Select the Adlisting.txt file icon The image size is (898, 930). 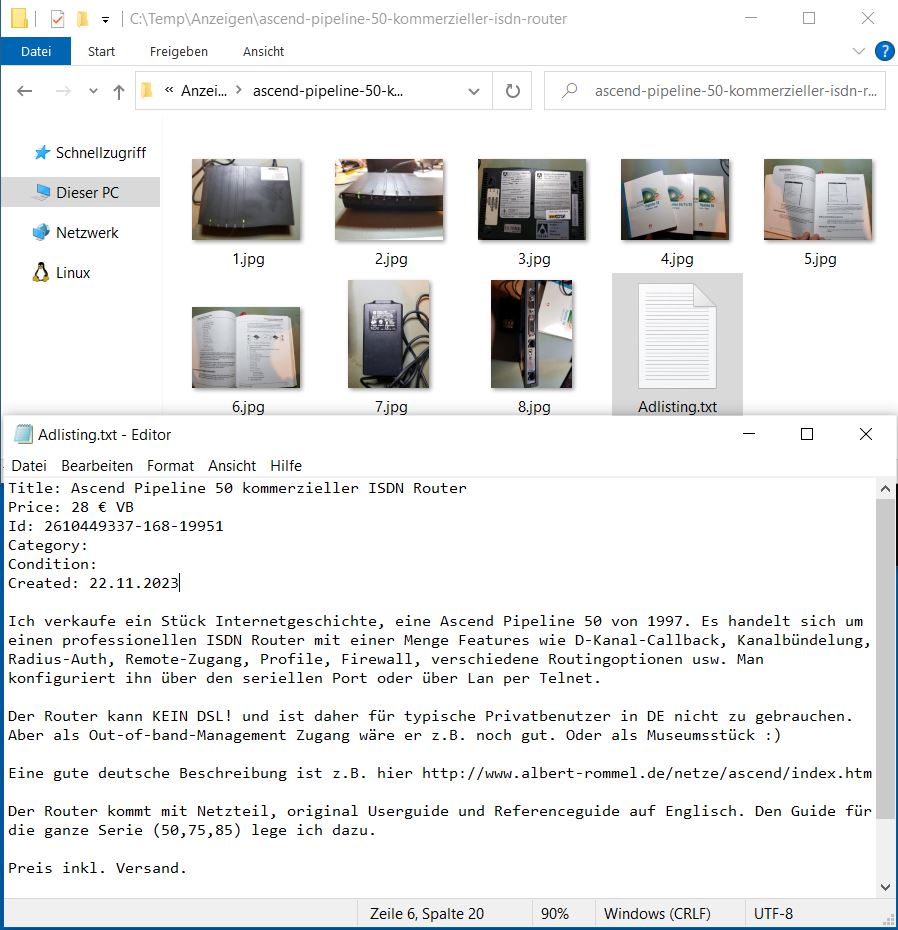coord(677,335)
